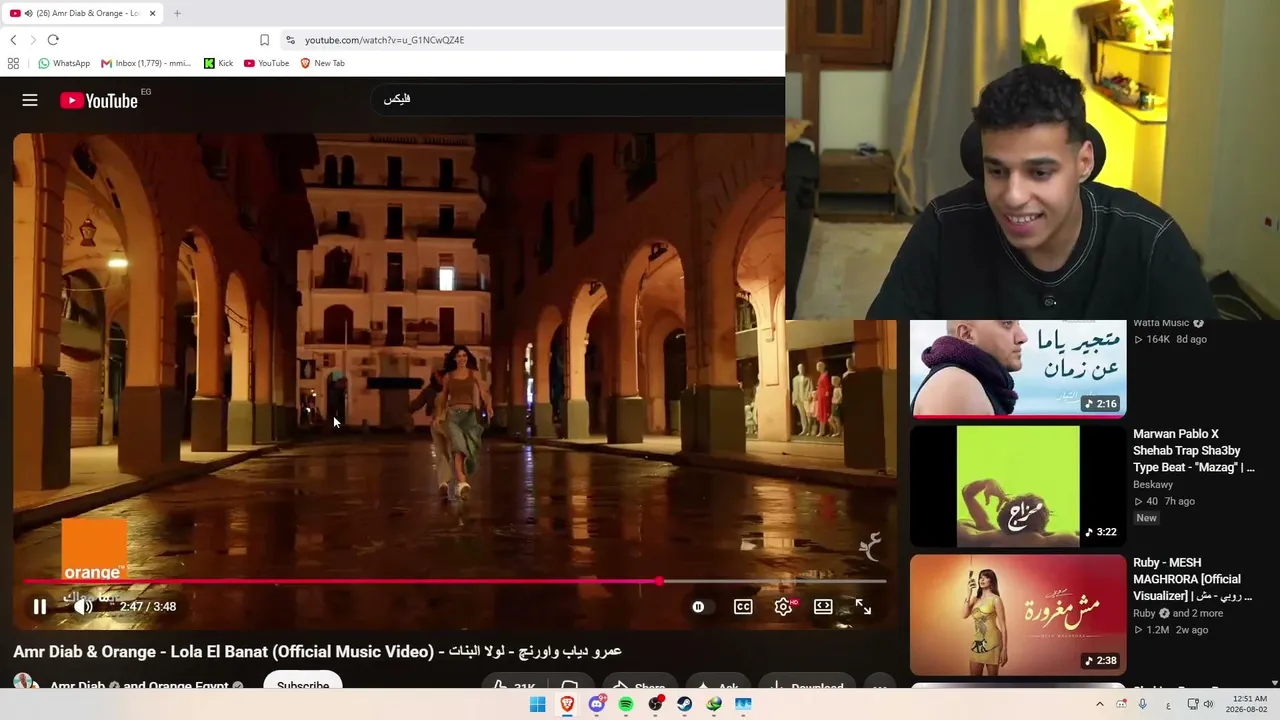The width and height of the screenshot is (1280, 720).
Task: Seek on the red video progress bar
Action: click(x=455, y=581)
